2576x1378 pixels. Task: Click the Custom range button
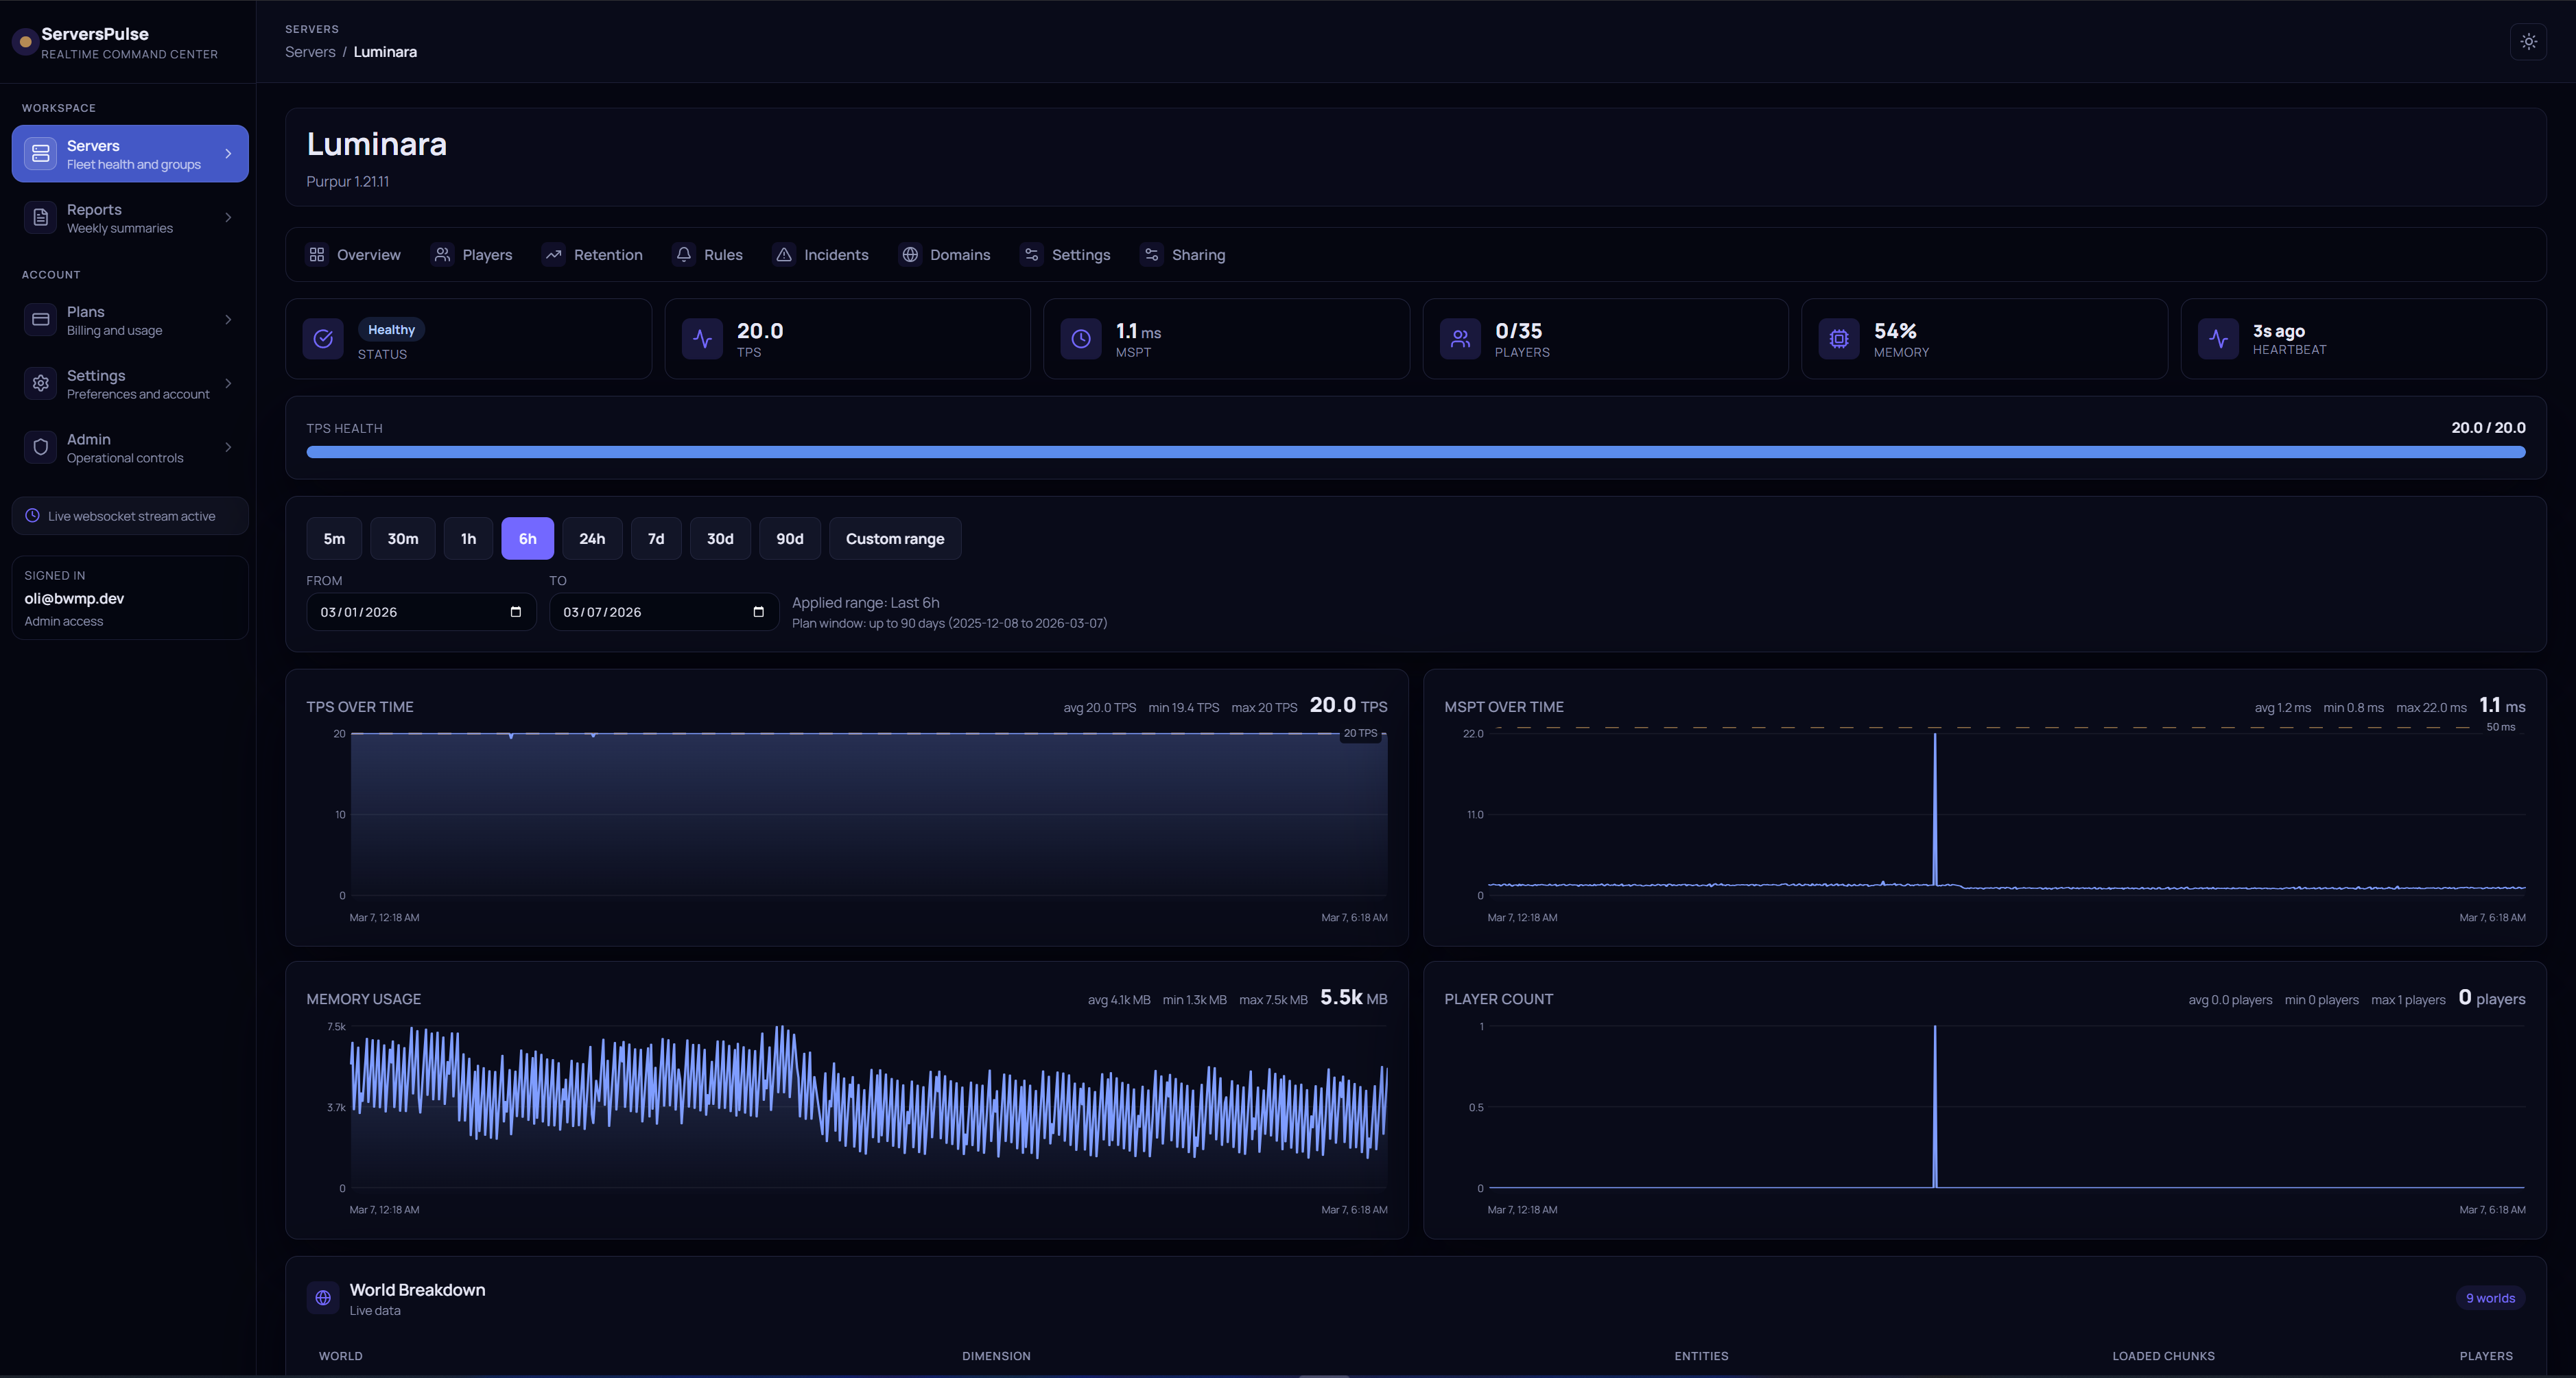895,539
